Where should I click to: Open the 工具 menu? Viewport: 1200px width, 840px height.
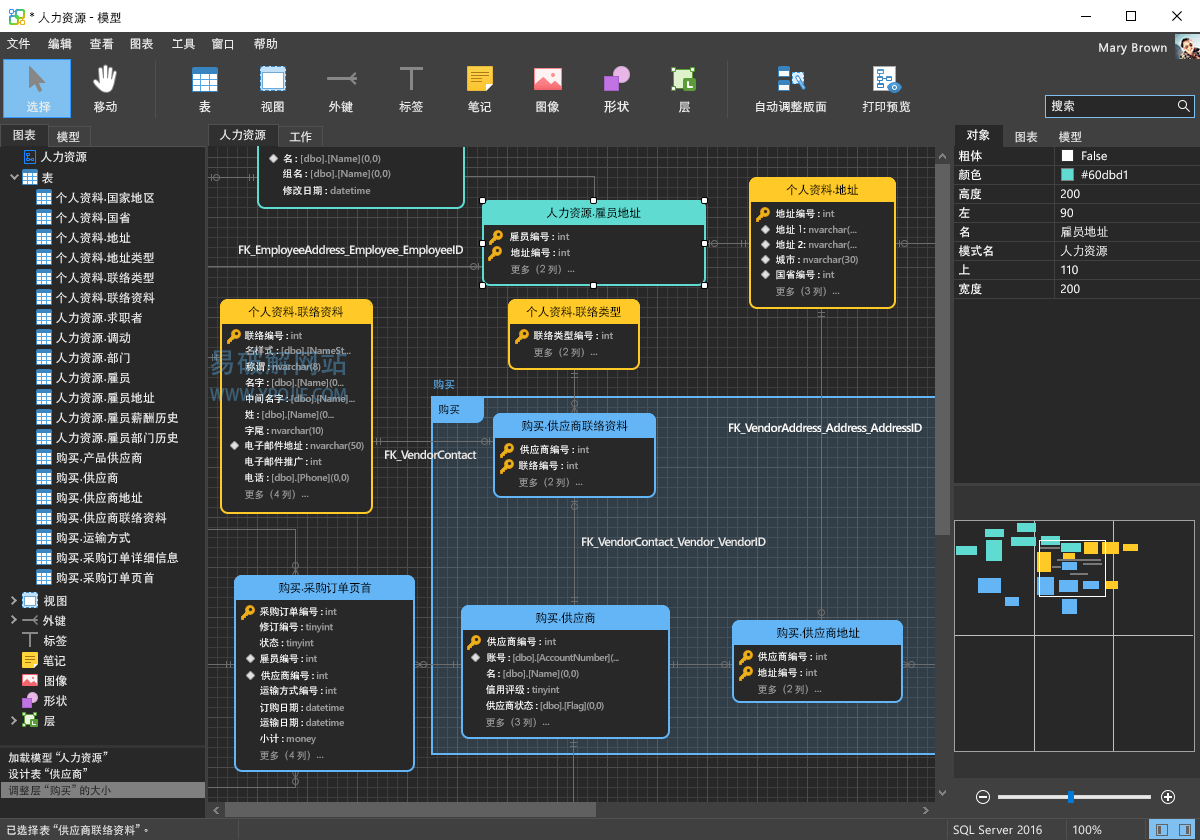183,44
